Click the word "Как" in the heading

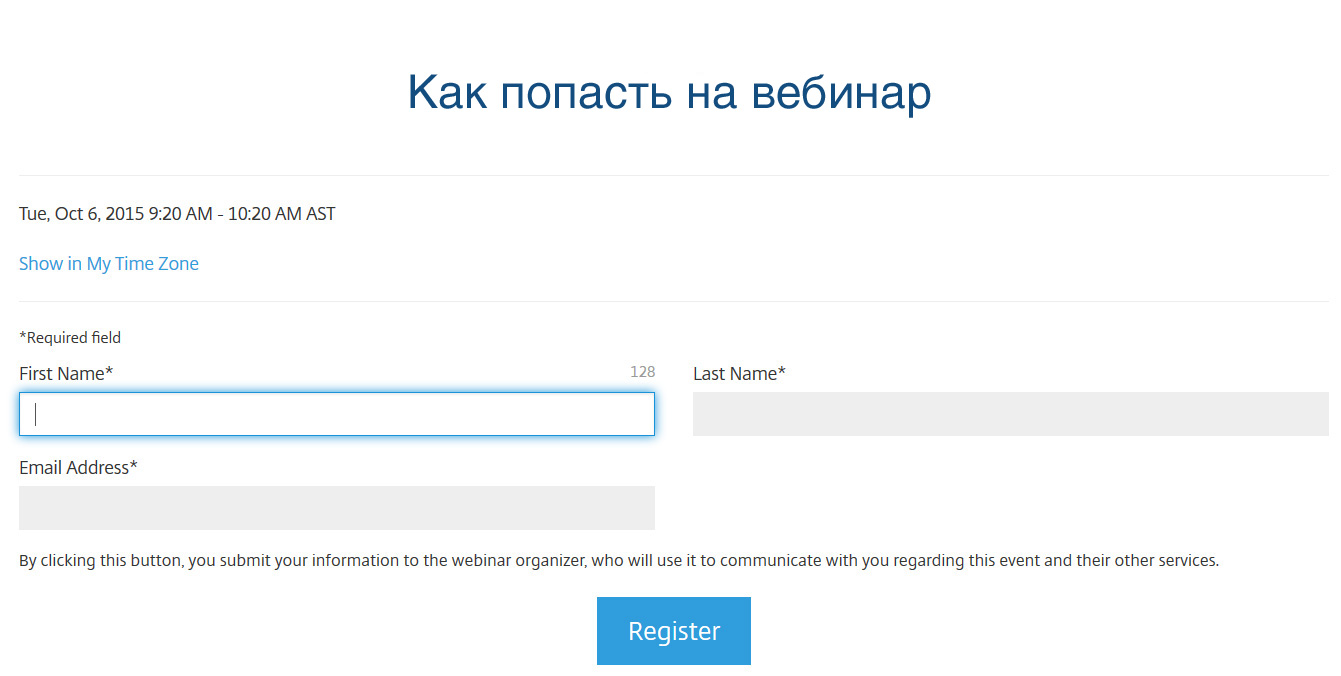click(x=447, y=93)
